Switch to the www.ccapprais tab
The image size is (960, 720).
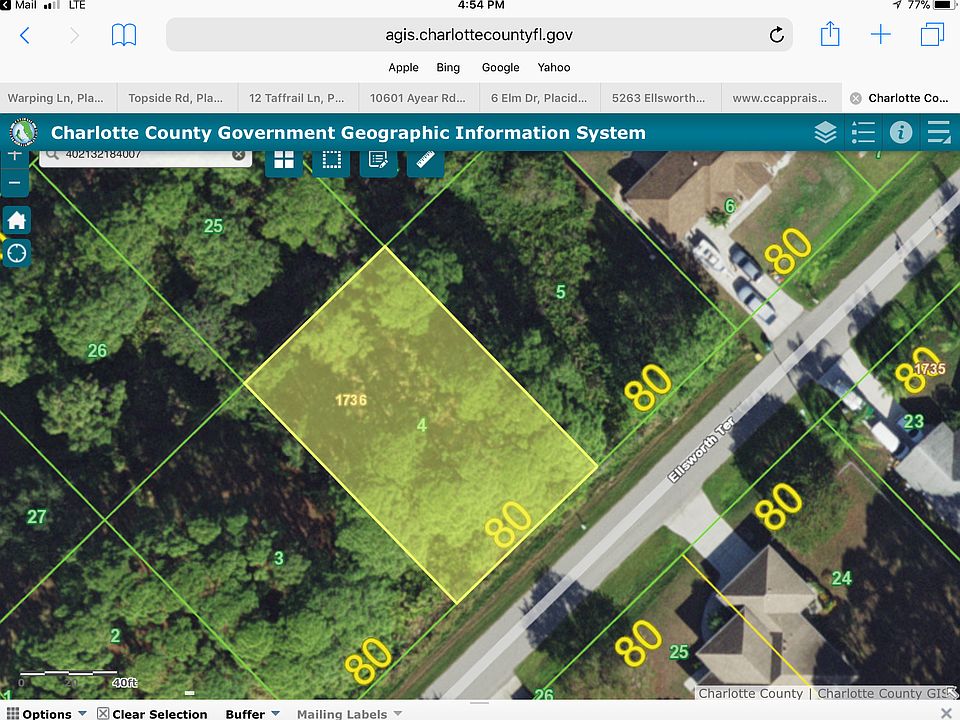pyautogui.click(x=780, y=98)
